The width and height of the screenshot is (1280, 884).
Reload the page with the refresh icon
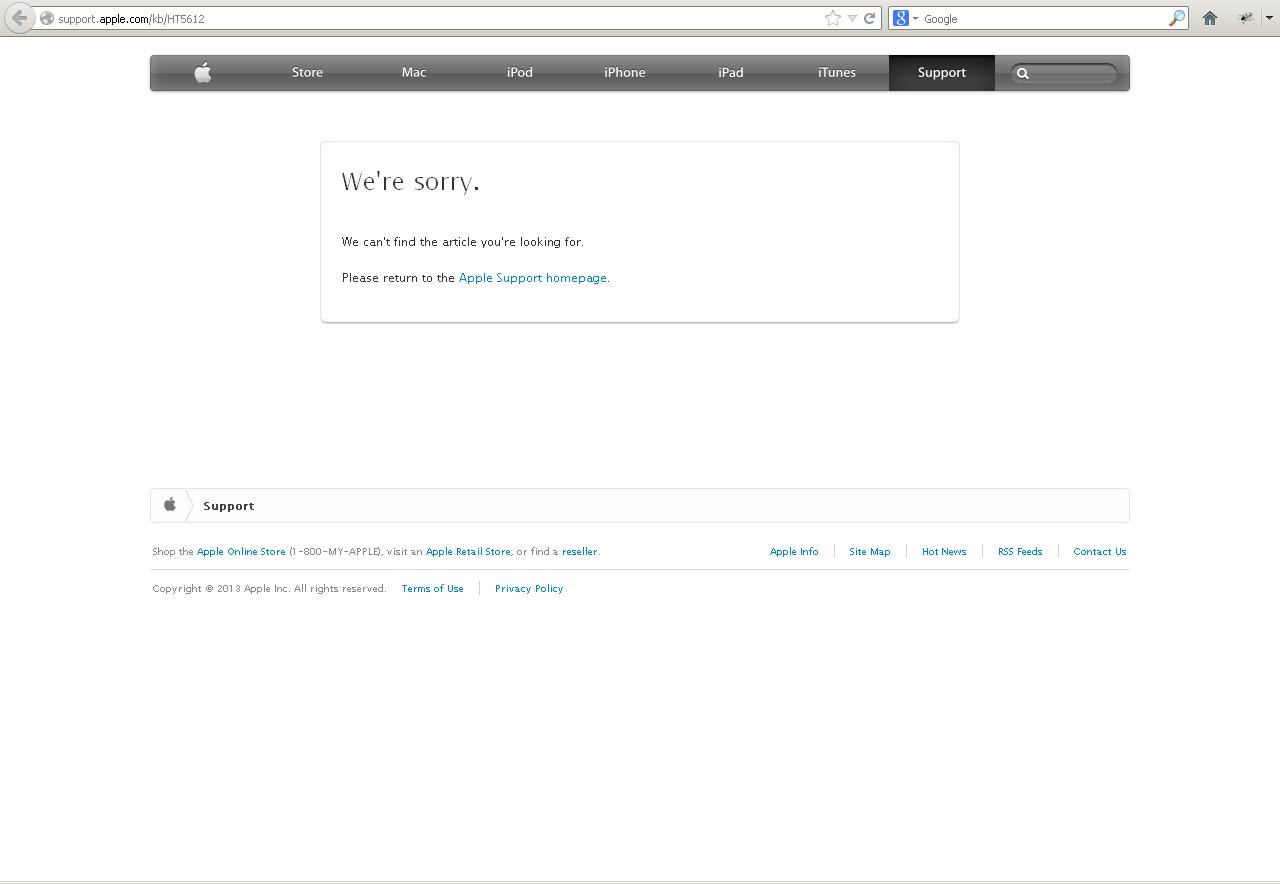[870, 18]
